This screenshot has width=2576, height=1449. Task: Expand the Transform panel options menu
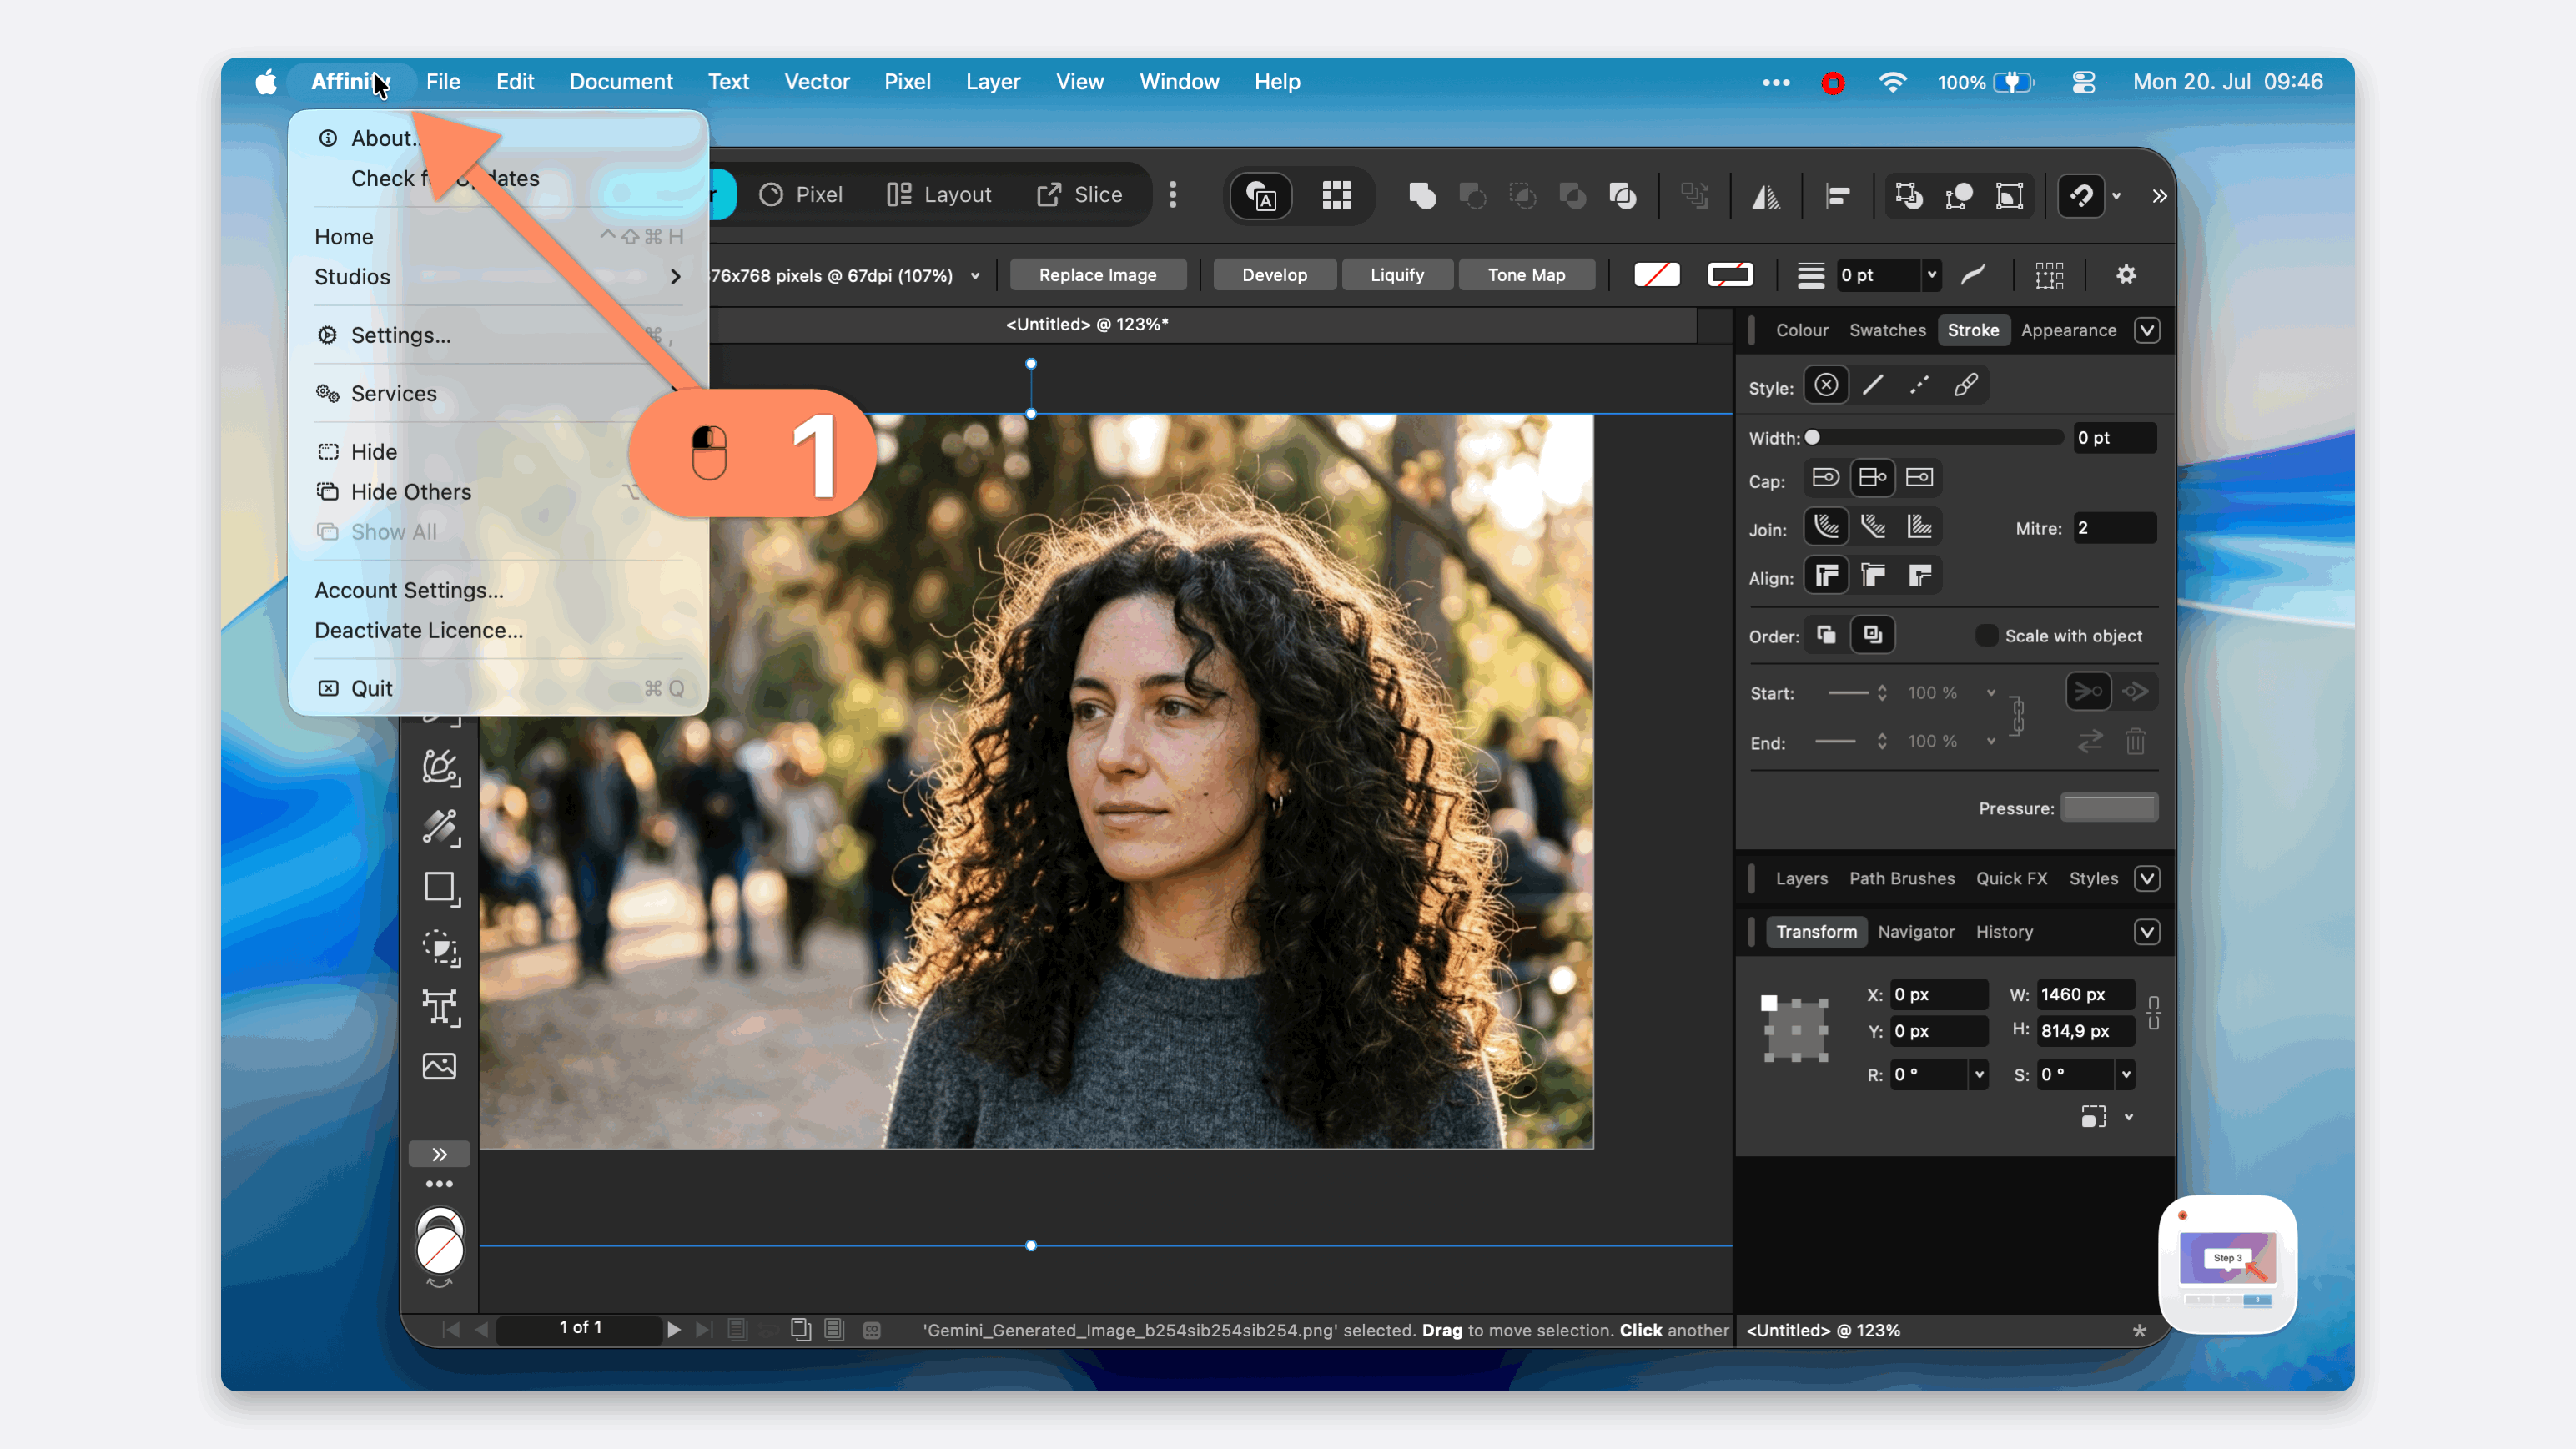(x=2146, y=933)
